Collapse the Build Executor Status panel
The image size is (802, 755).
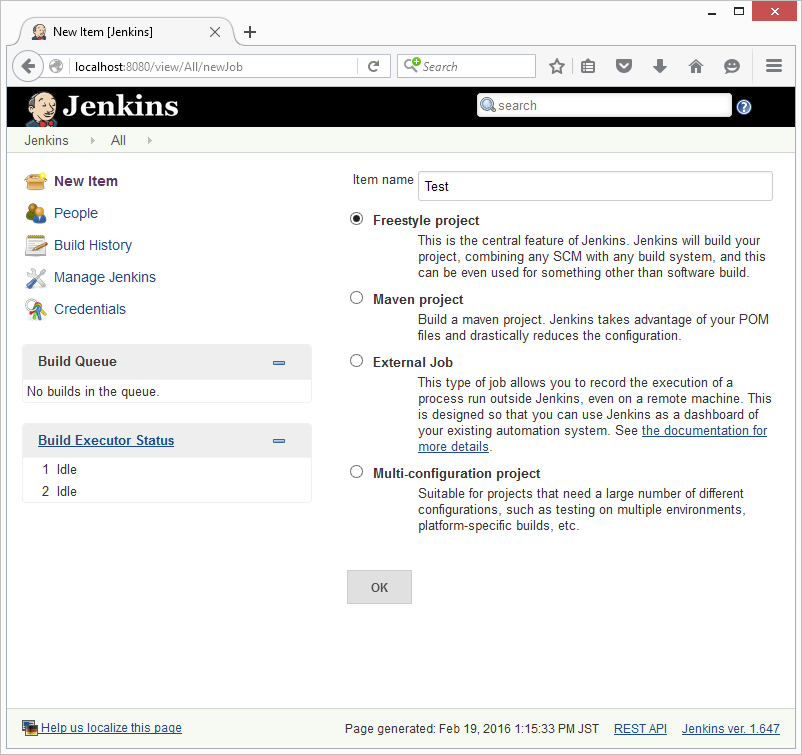(x=279, y=441)
